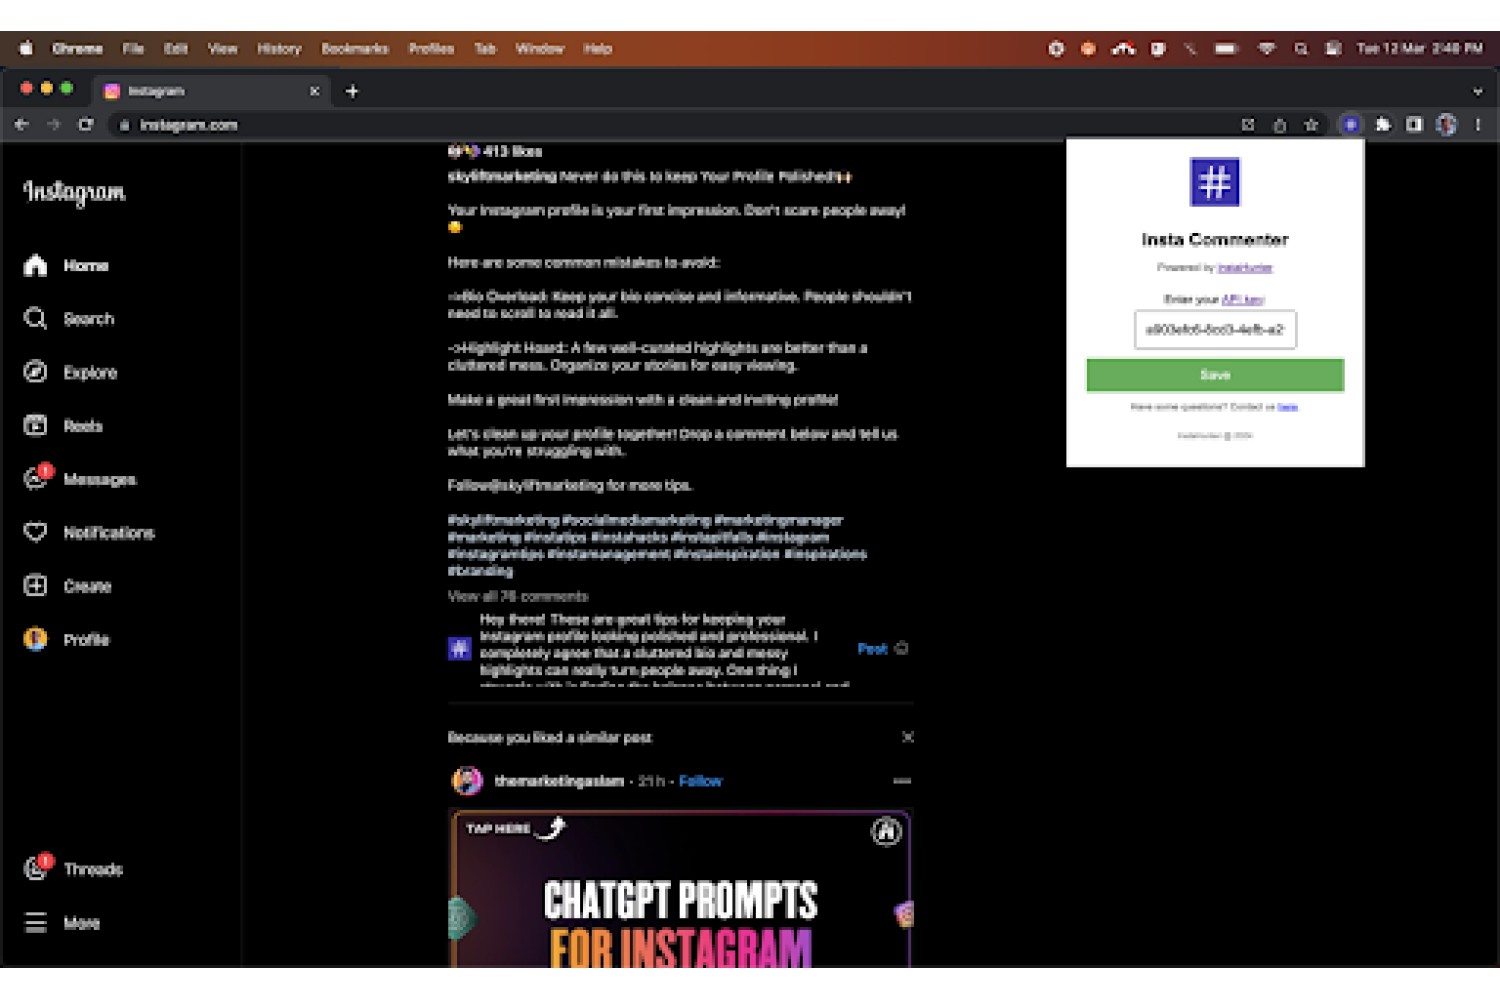Click into the comment text box
The width and height of the screenshot is (1500, 1000).
664,649
